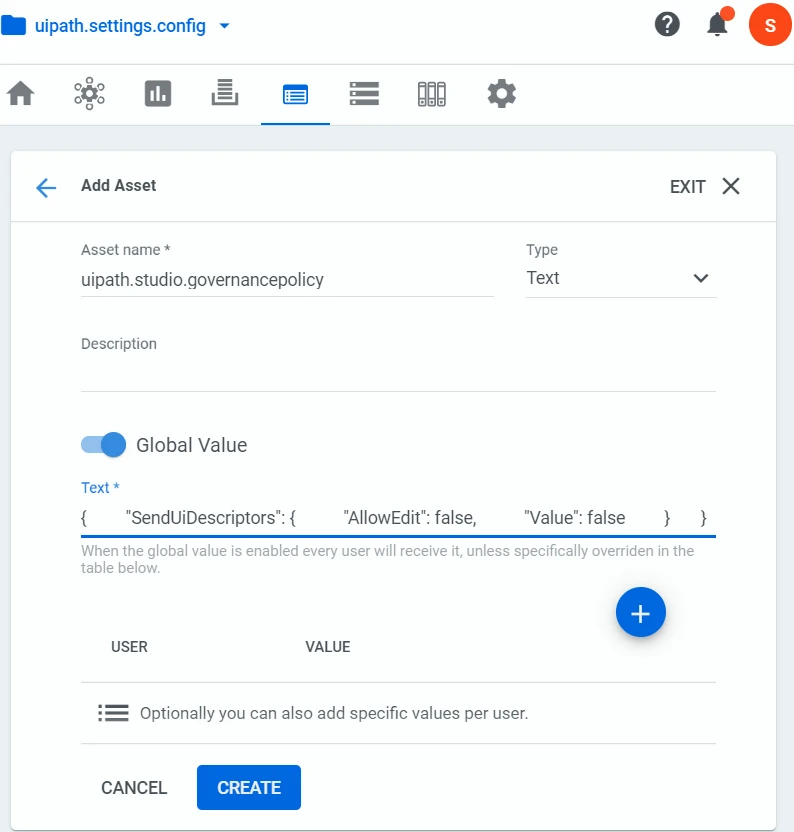Focus the Text value input with JSON
794x832 pixels.
coord(398,517)
